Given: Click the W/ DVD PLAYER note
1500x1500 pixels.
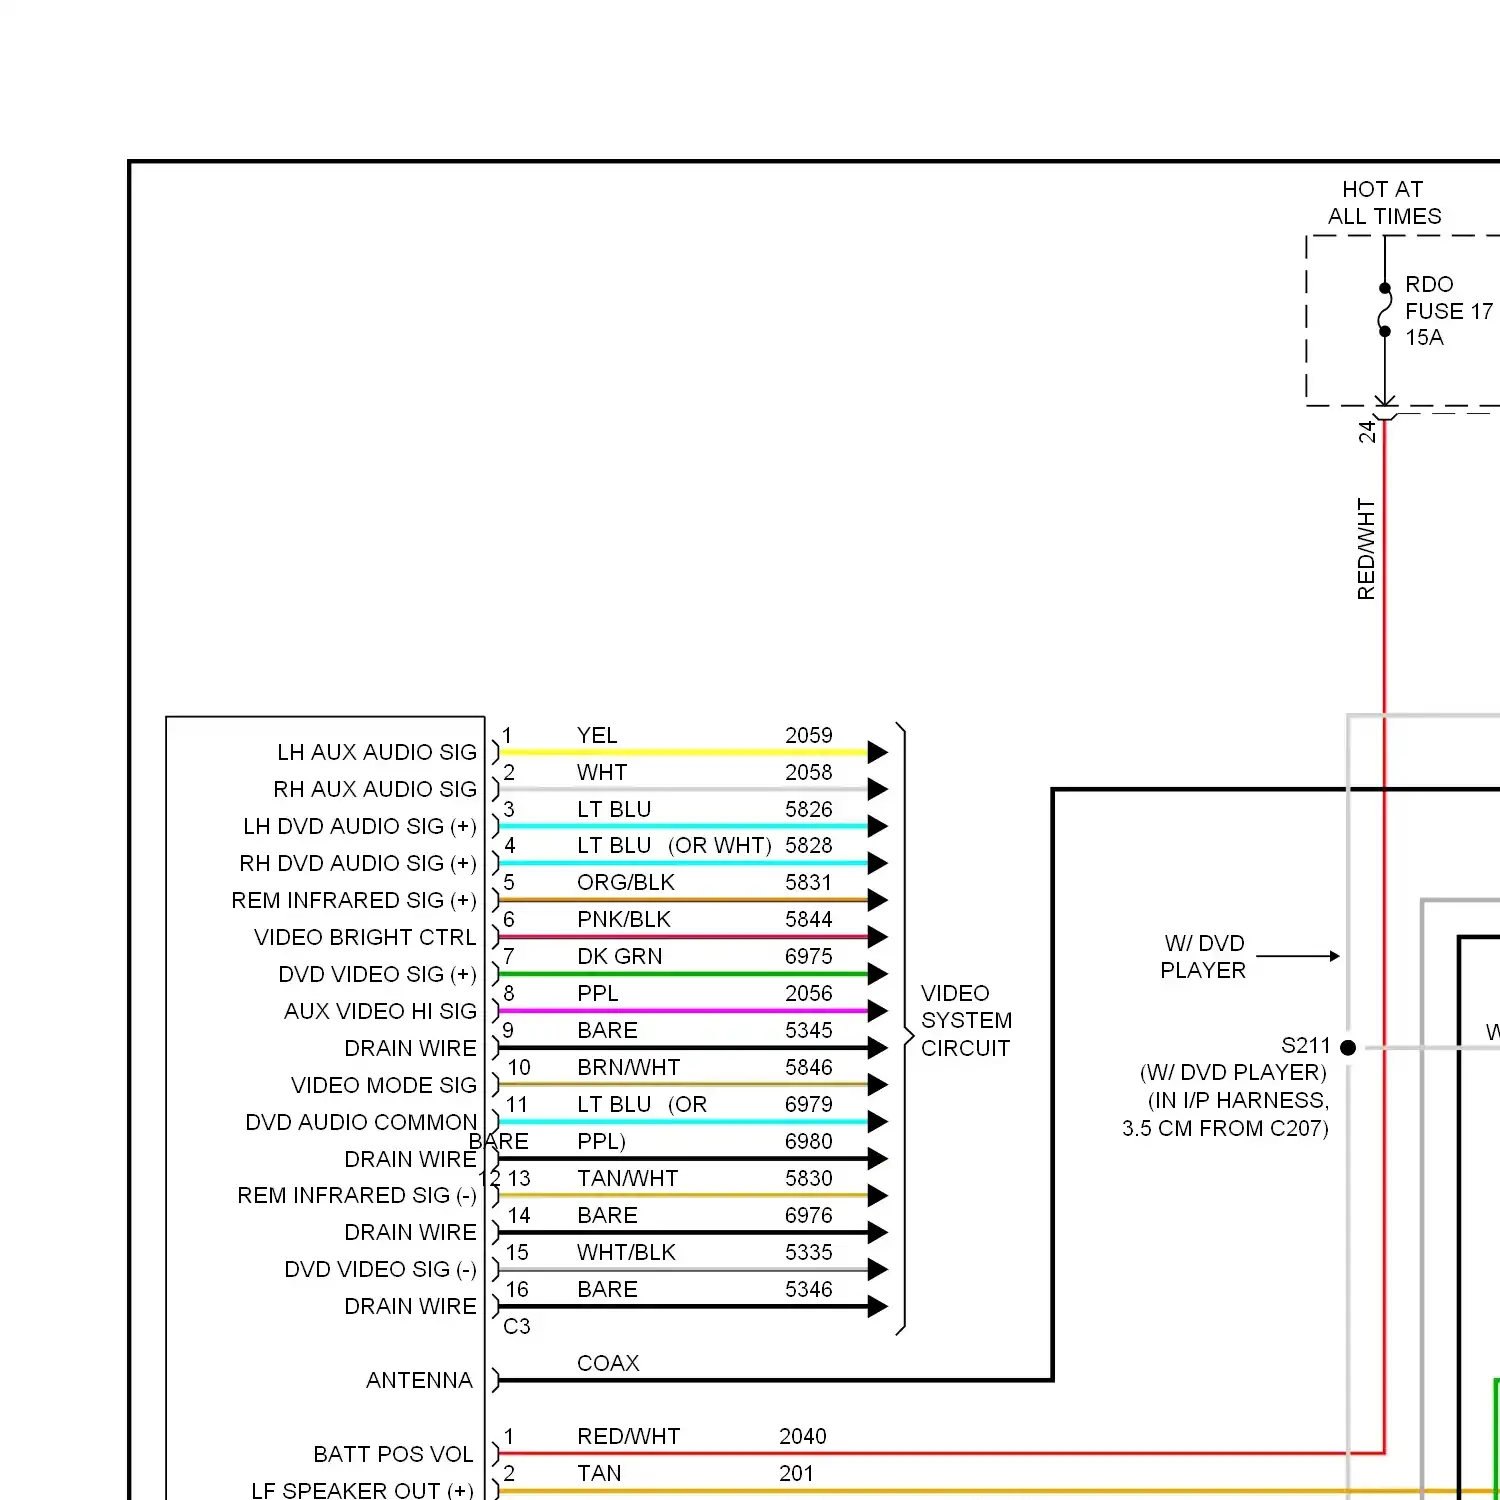Looking at the screenshot, I should [1203, 957].
